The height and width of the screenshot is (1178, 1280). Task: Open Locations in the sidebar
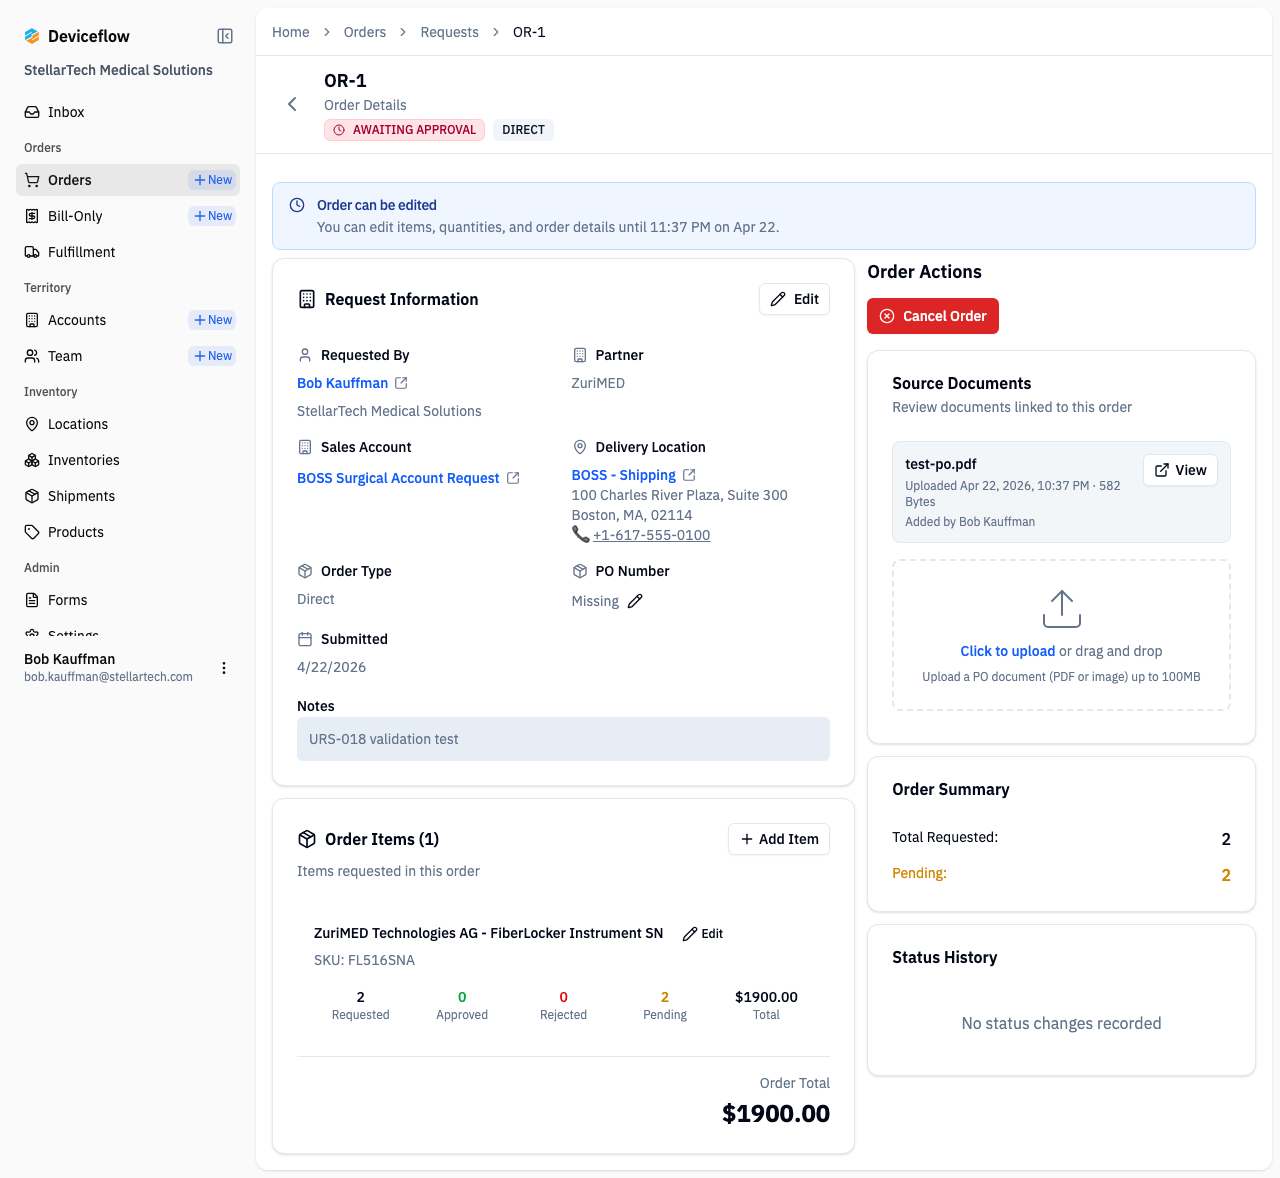128,424
